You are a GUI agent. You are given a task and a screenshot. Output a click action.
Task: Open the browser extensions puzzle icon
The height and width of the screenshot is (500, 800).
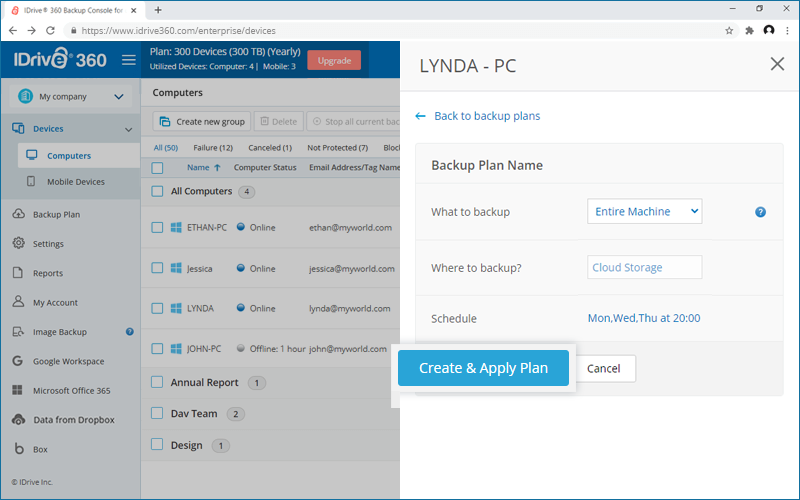tap(749, 31)
